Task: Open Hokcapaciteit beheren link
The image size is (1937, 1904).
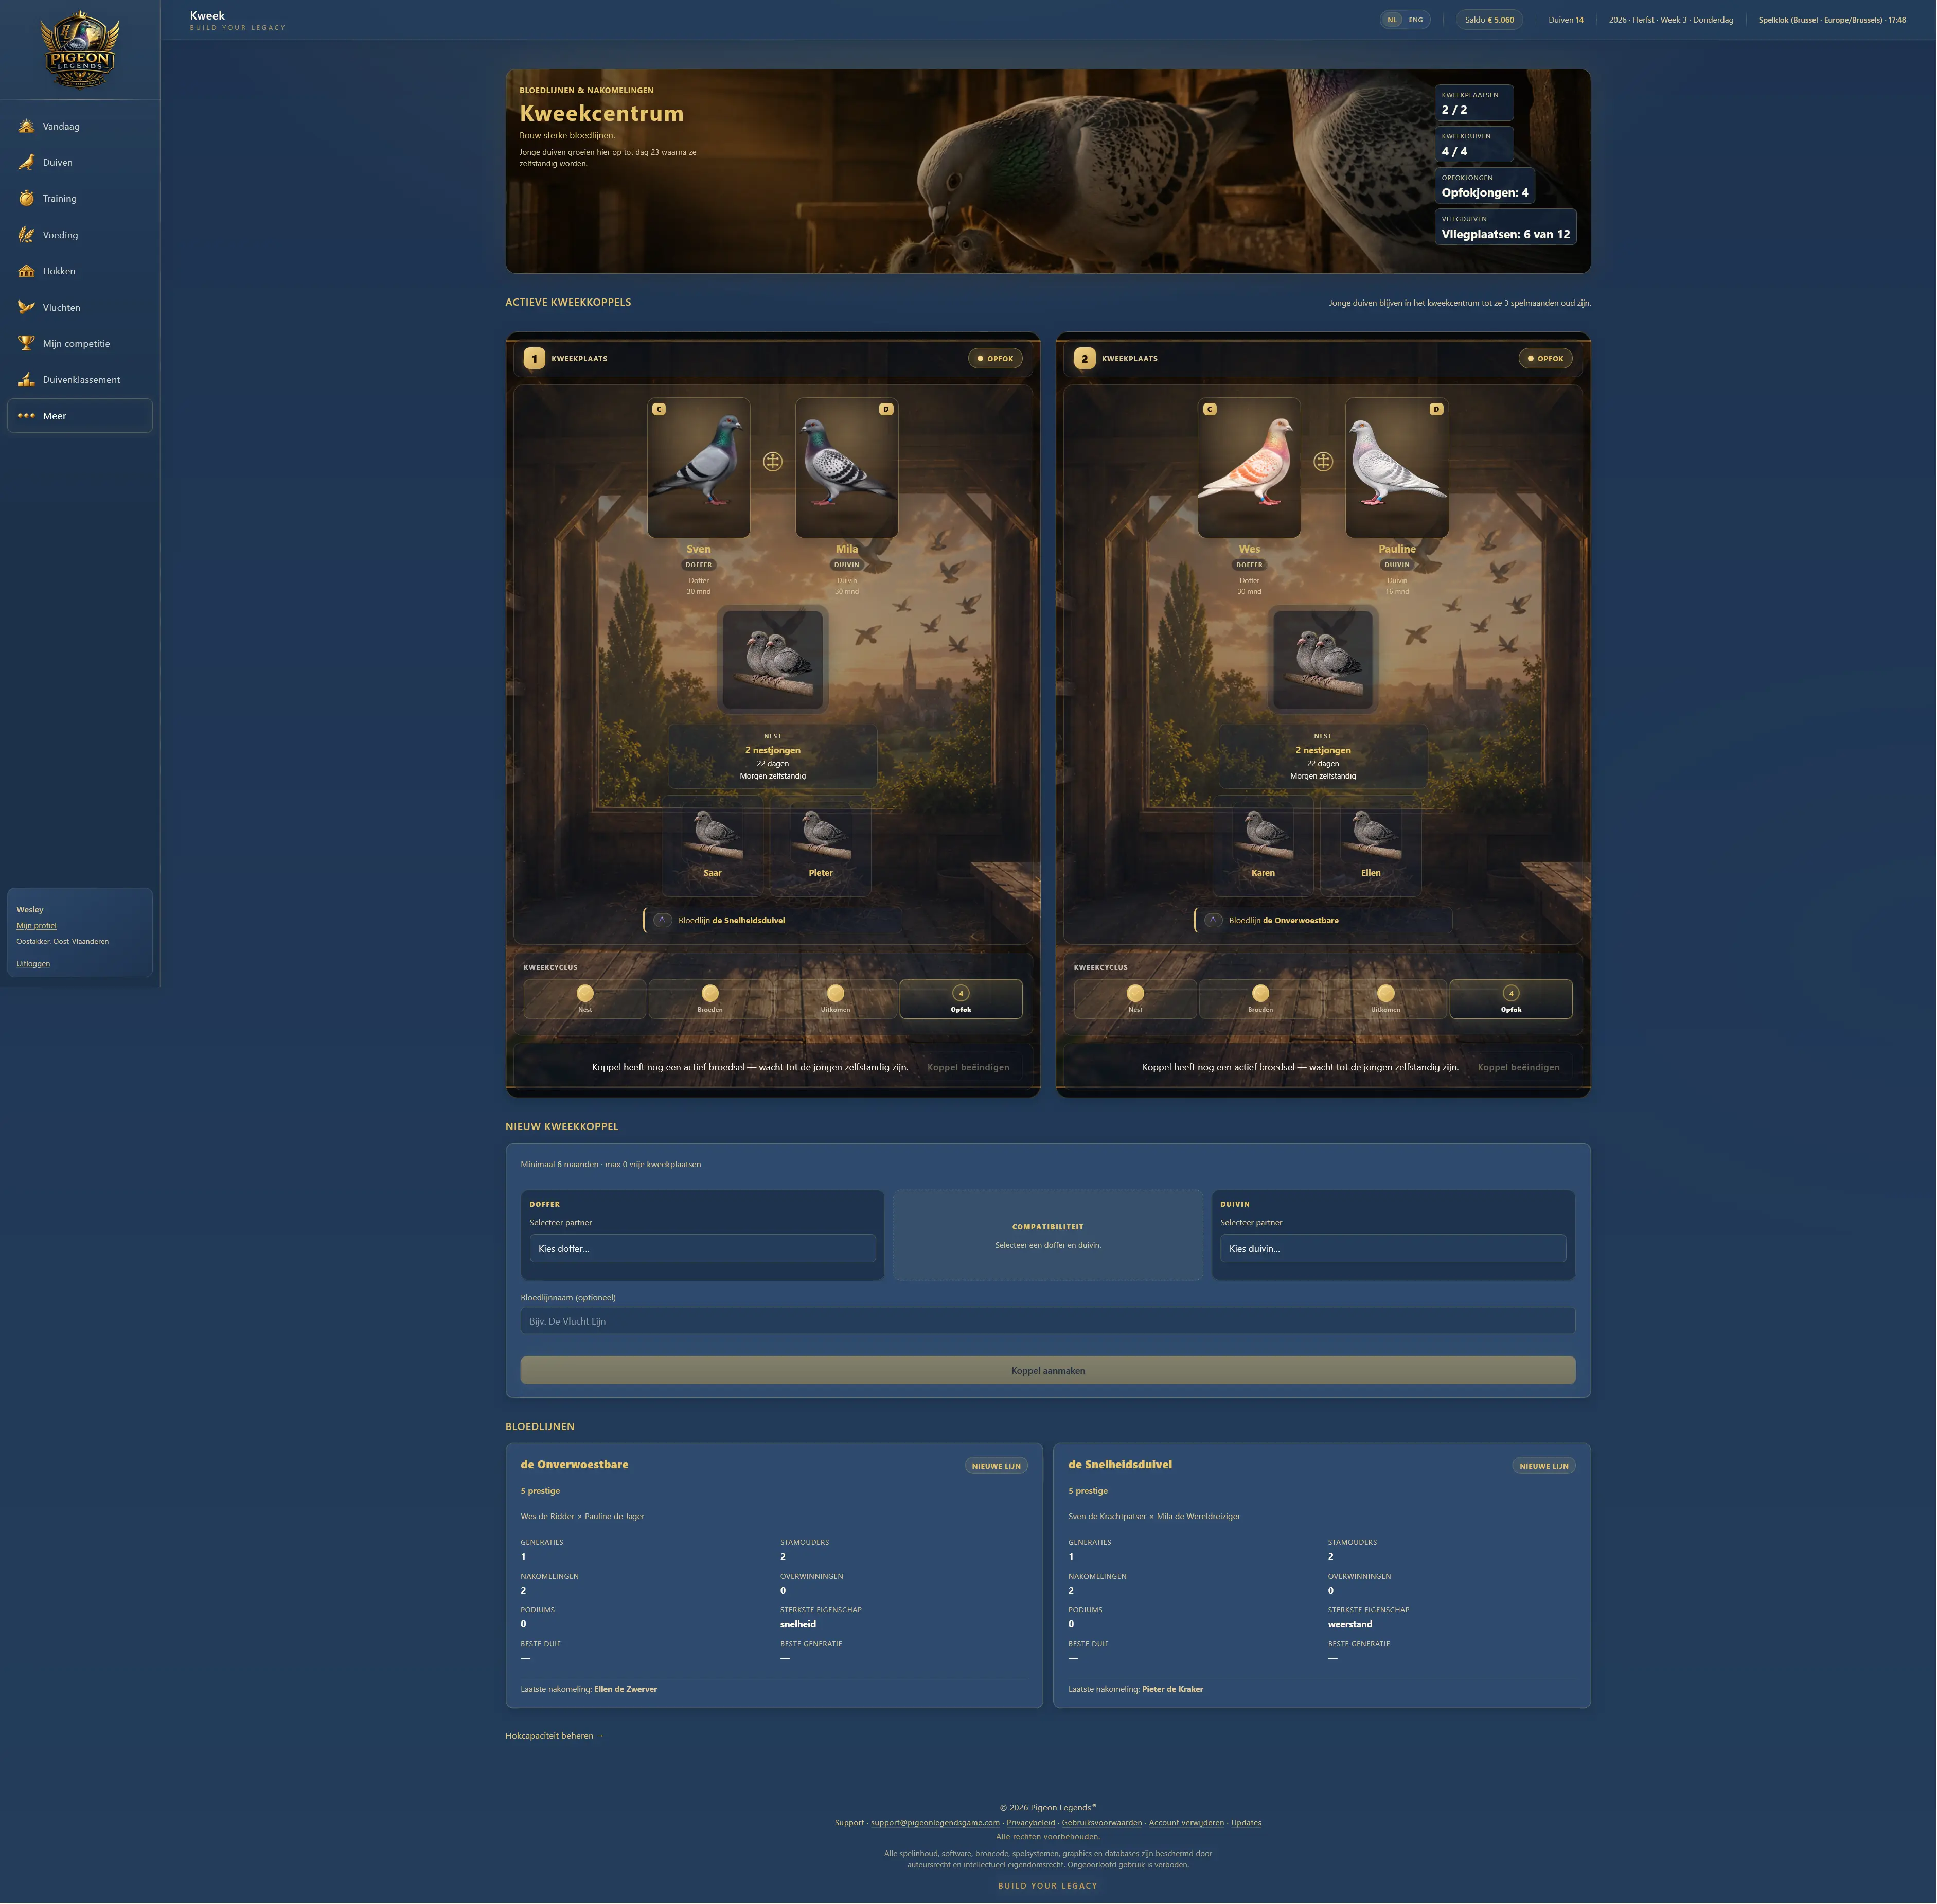Action: click(x=554, y=1736)
